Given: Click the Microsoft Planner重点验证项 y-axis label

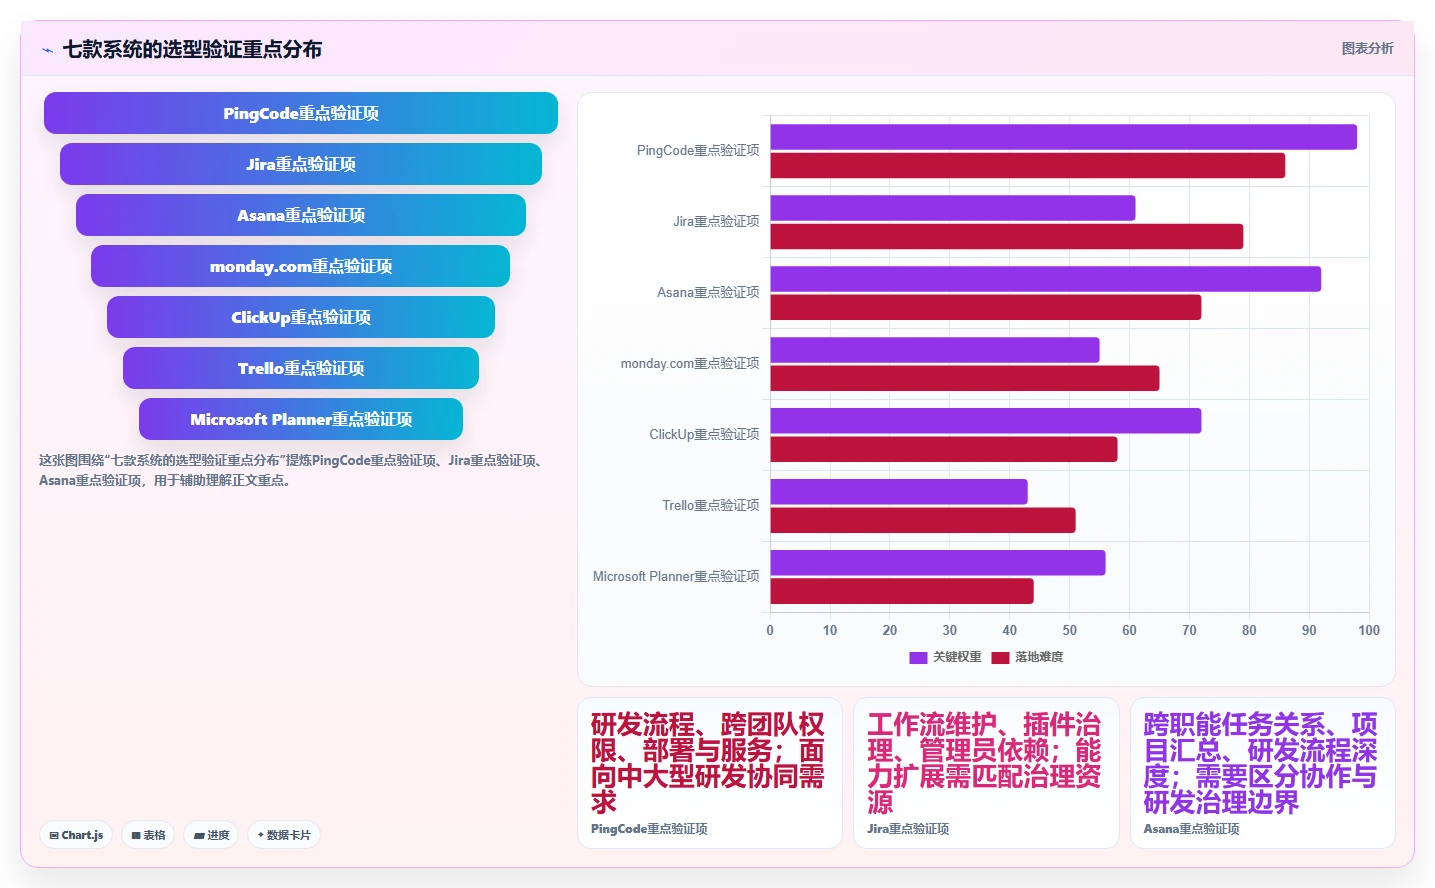Looking at the screenshot, I should 676,577.
